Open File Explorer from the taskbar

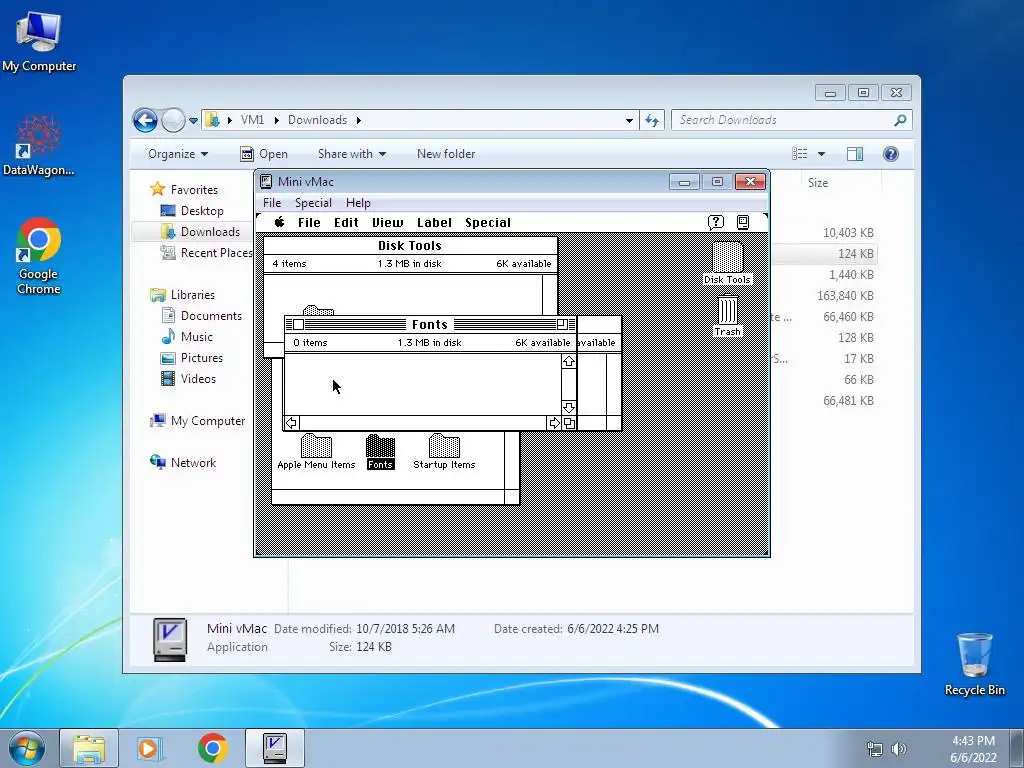coord(89,748)
